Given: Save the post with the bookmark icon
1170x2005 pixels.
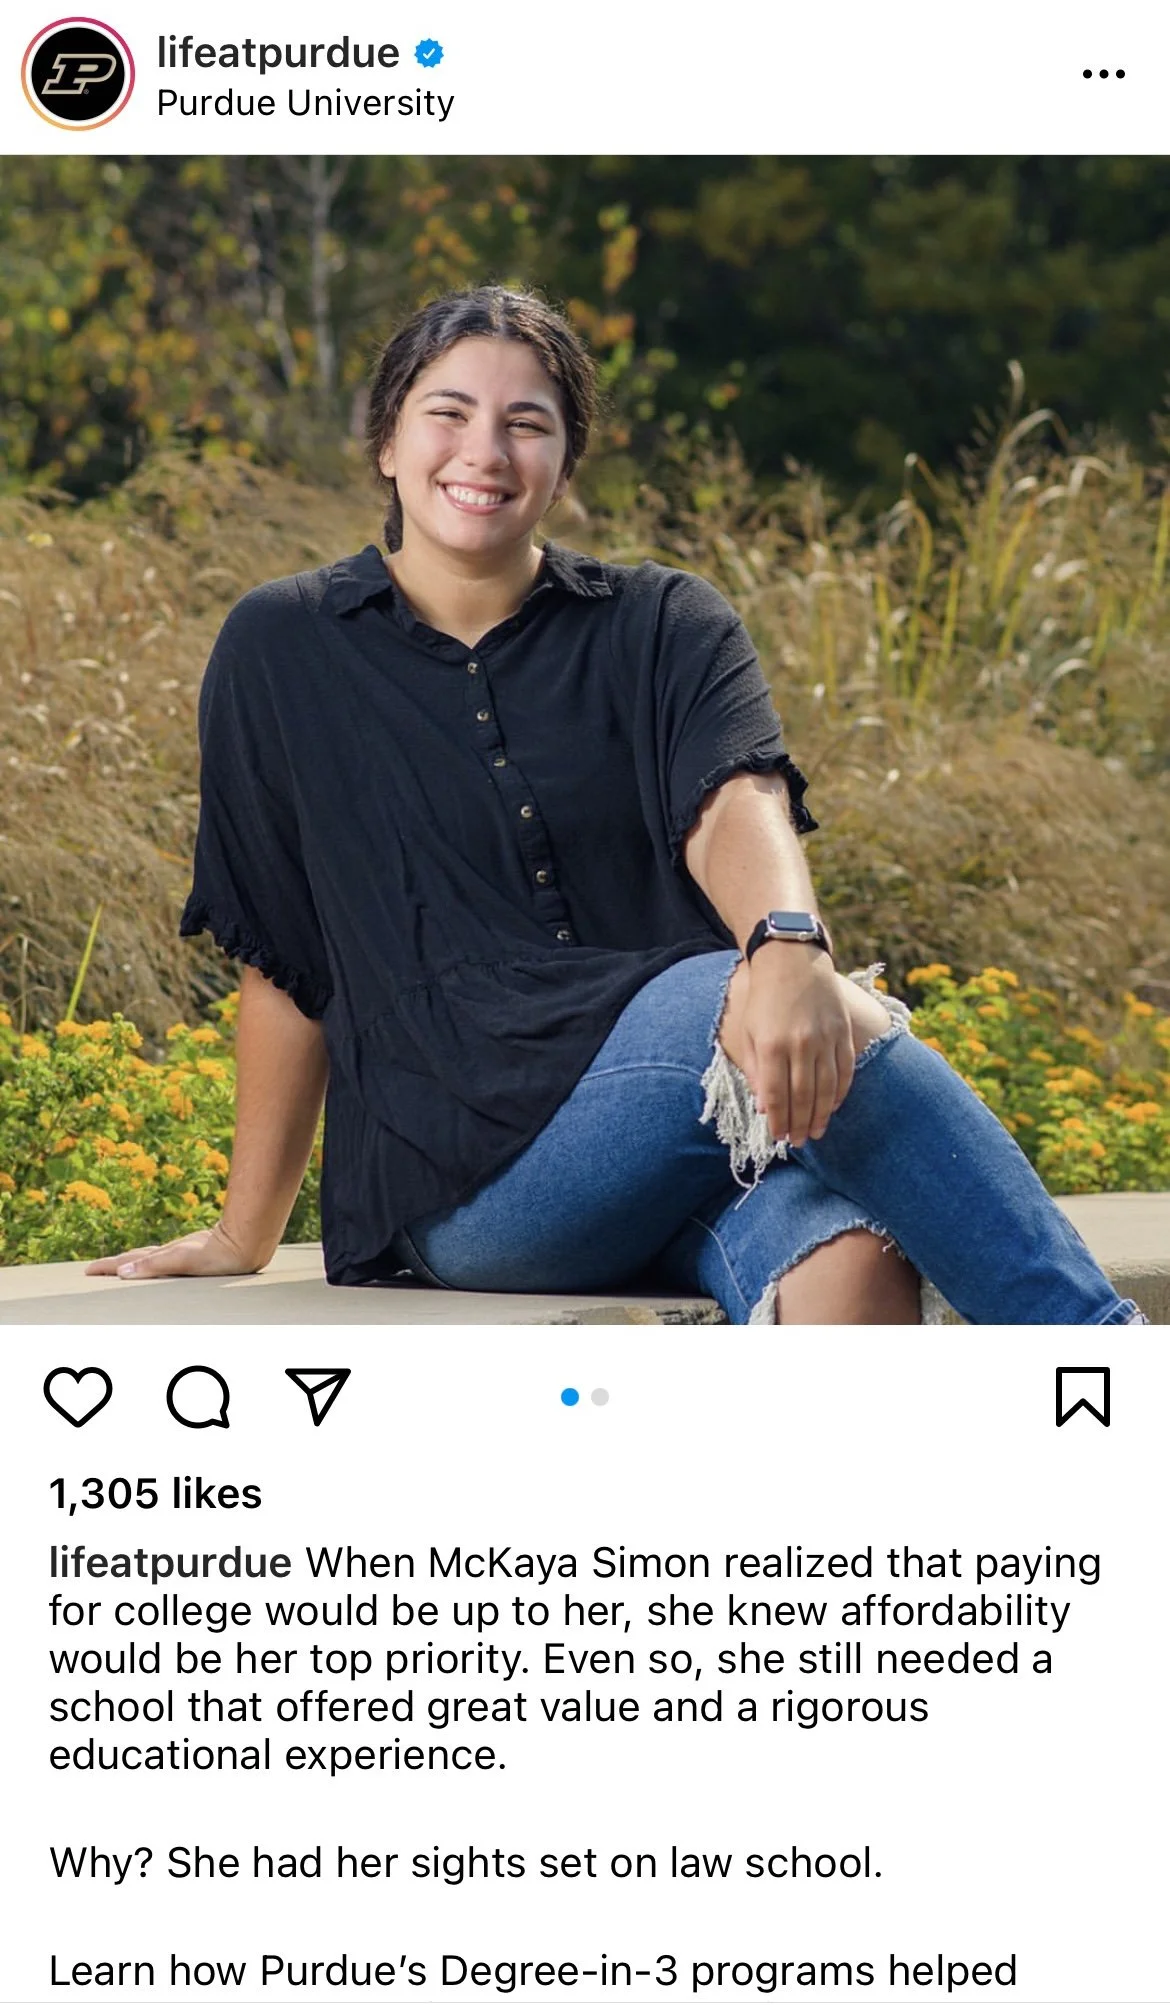Looking at the screenshot, I should click(1083, 1396).
